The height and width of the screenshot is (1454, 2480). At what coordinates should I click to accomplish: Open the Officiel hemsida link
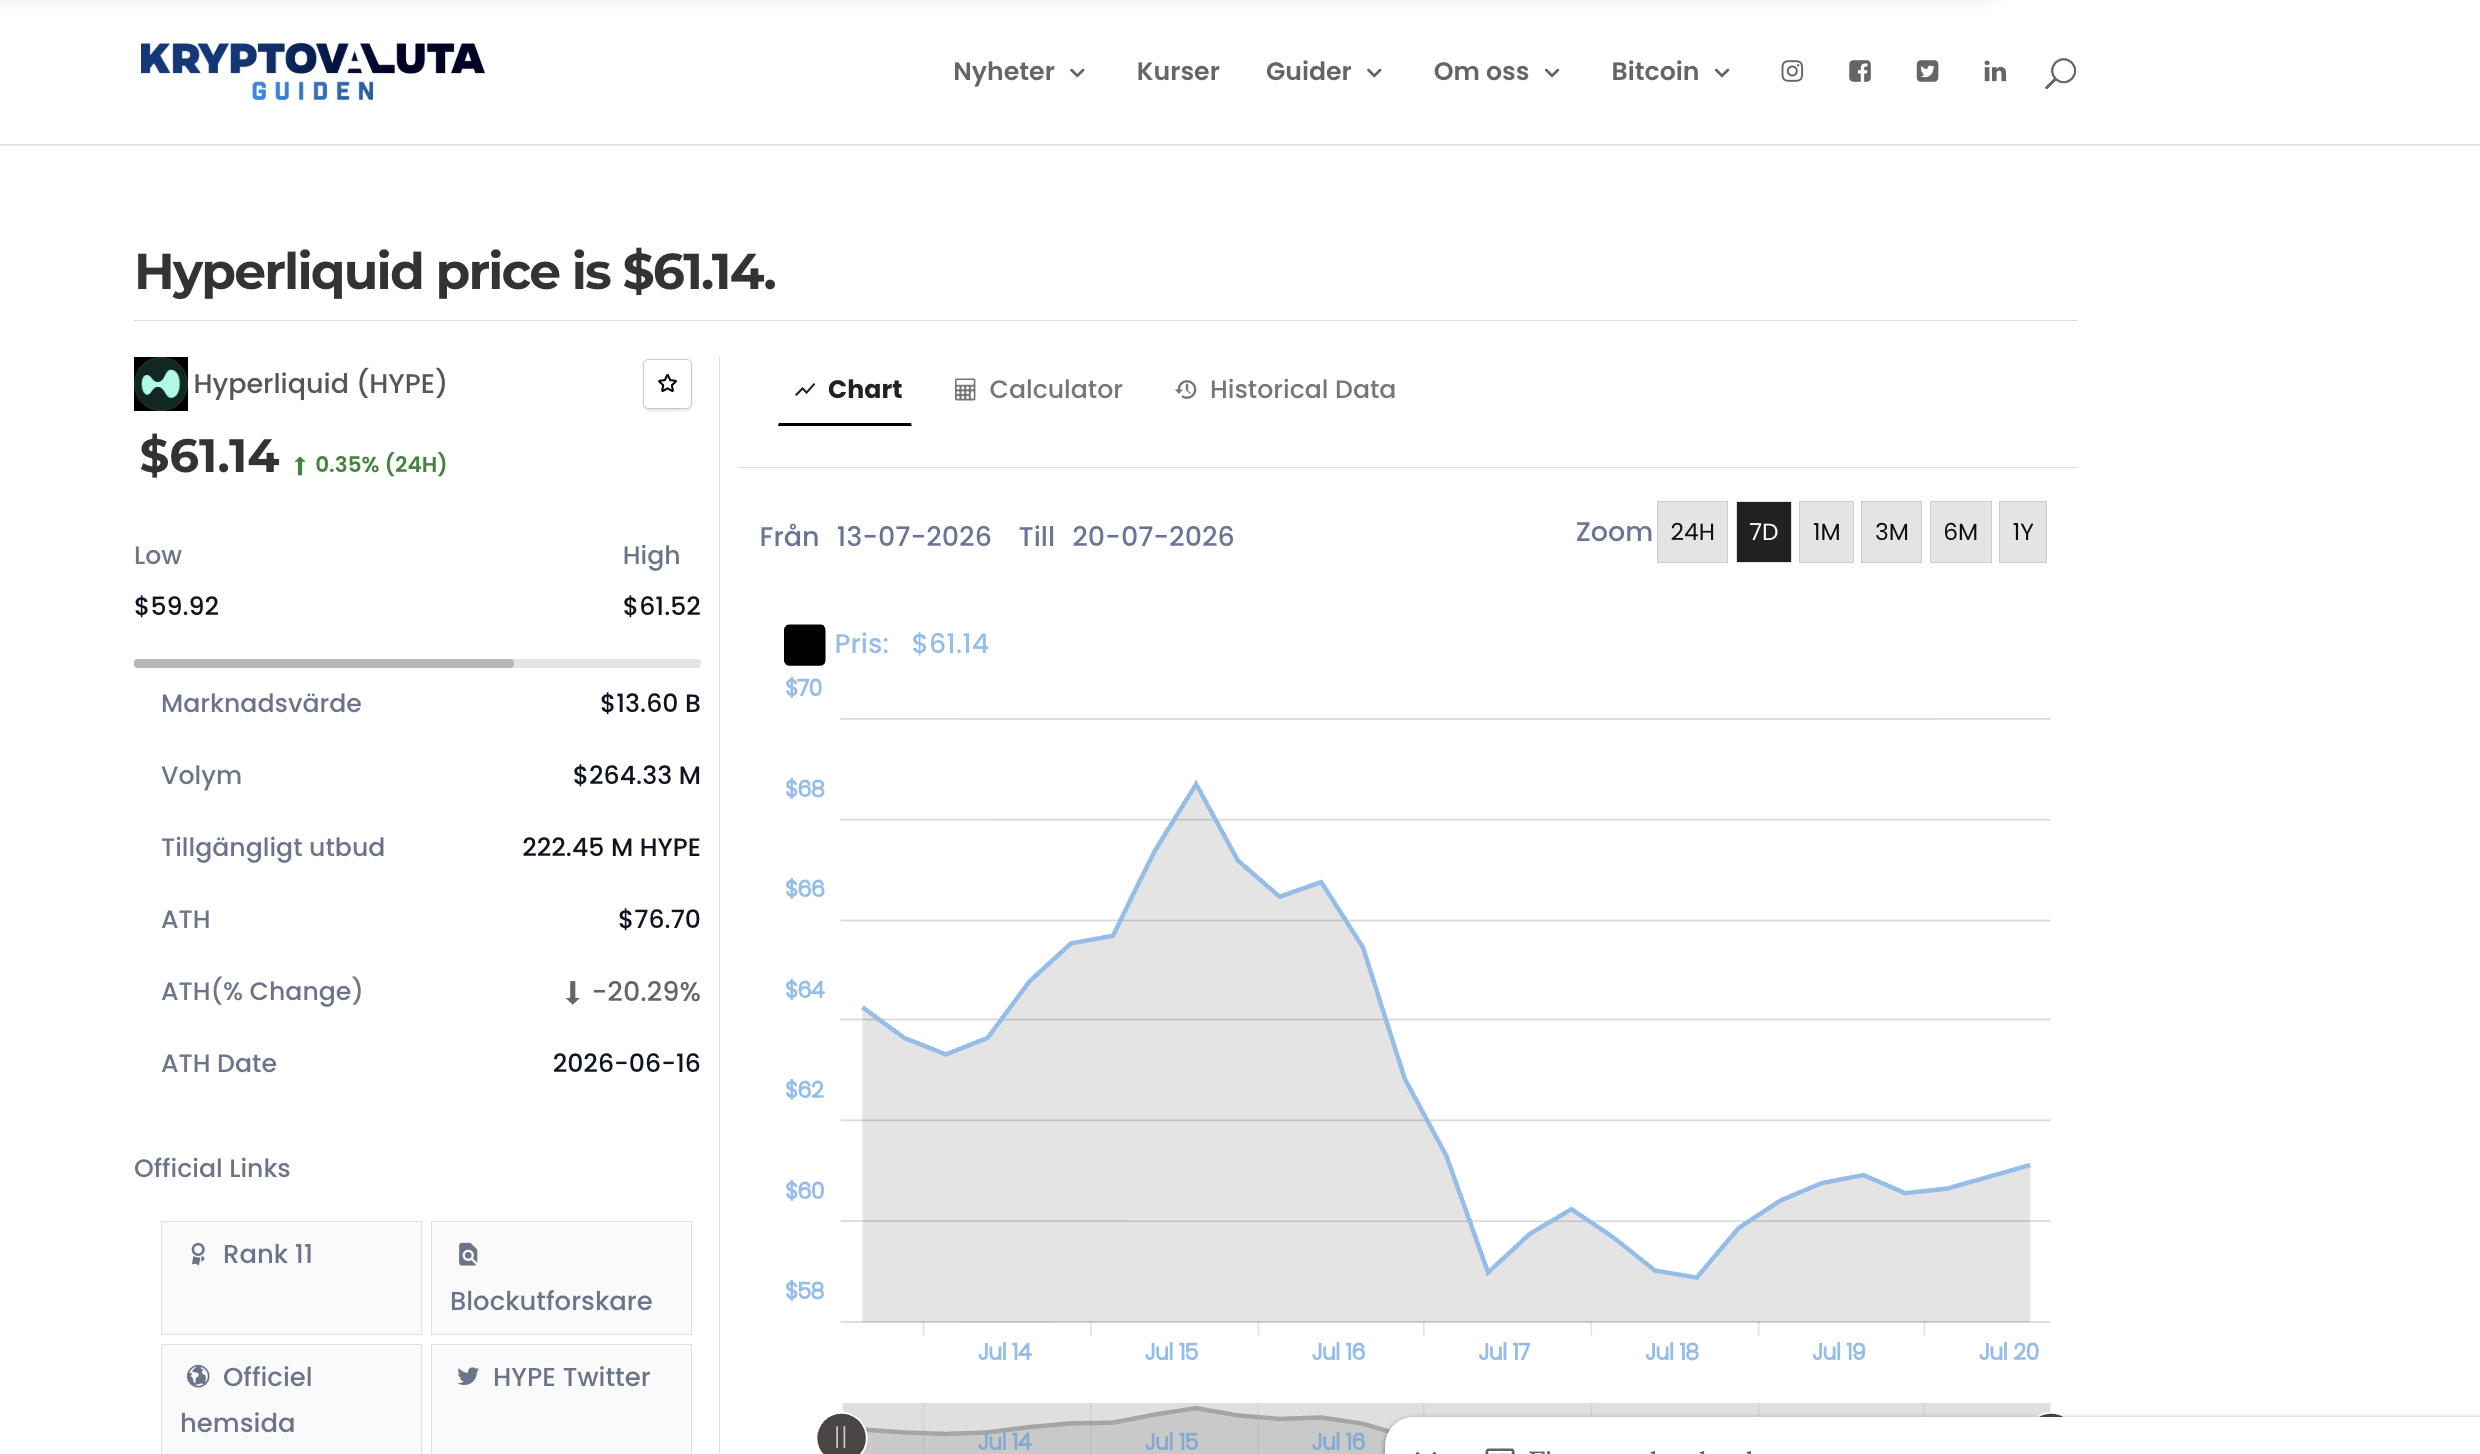(291, 1399)
